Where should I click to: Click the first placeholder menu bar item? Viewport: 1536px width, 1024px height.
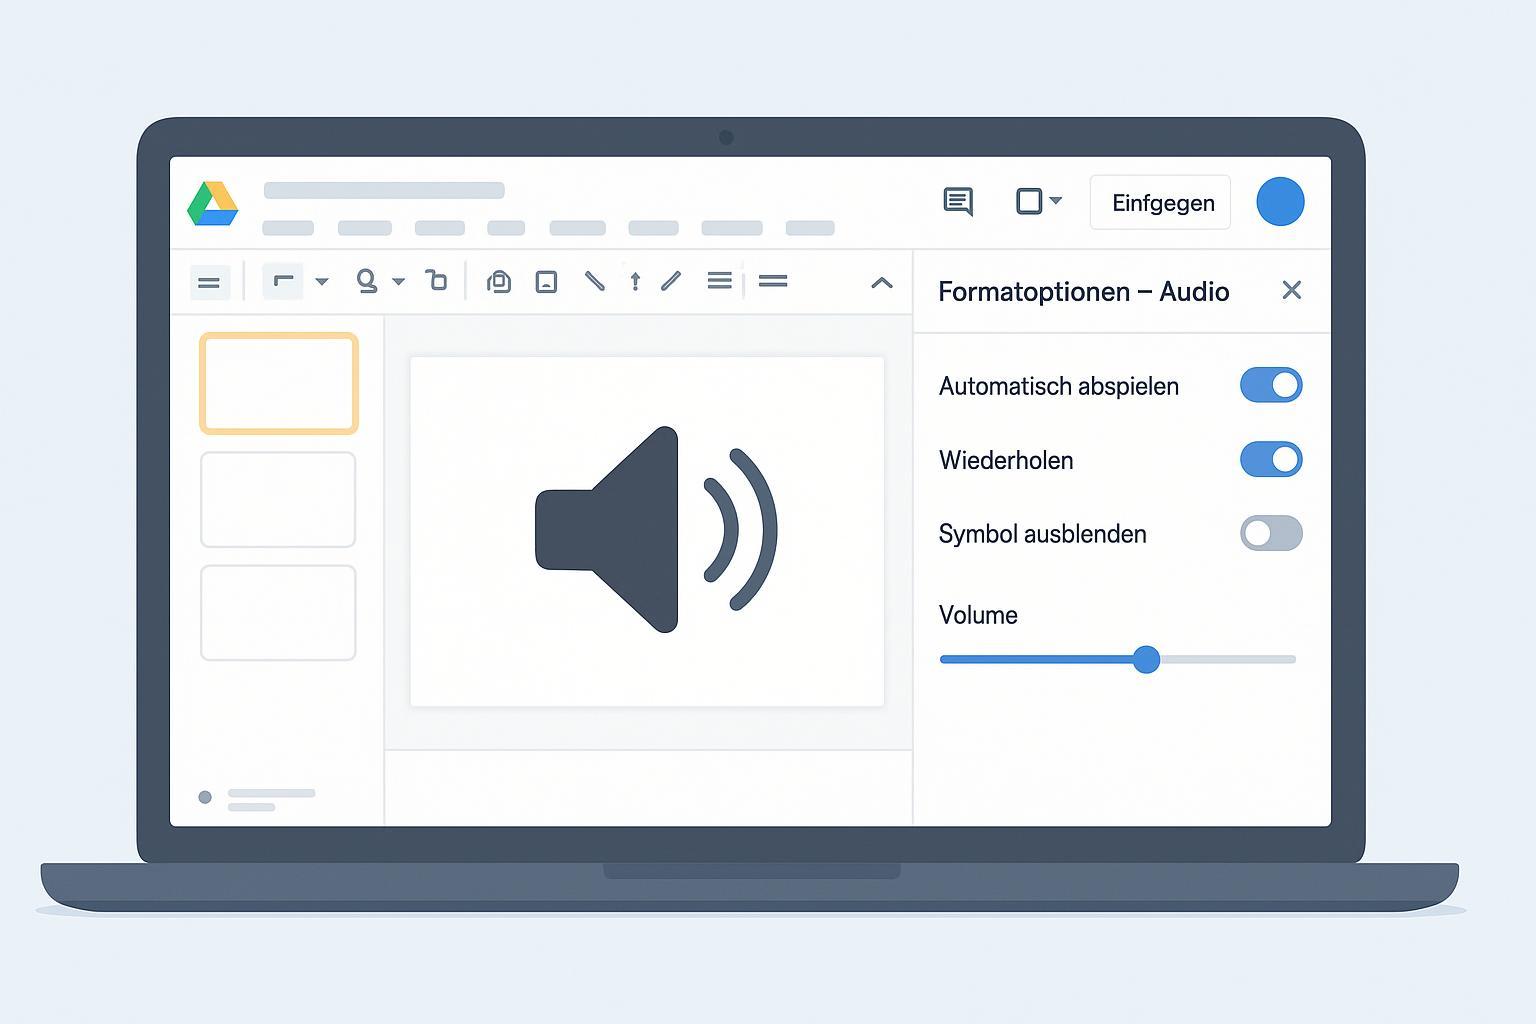[288, 228]
